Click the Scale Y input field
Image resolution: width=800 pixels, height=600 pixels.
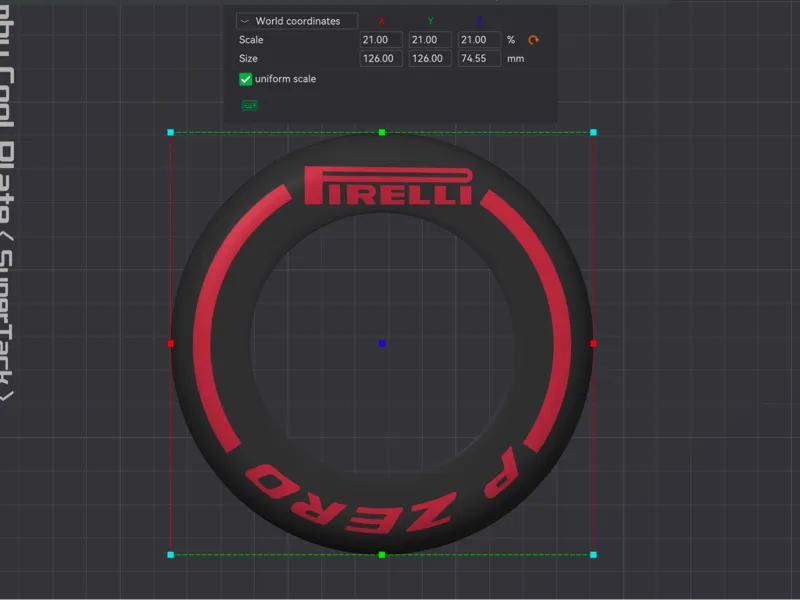(x=430, y=40)
